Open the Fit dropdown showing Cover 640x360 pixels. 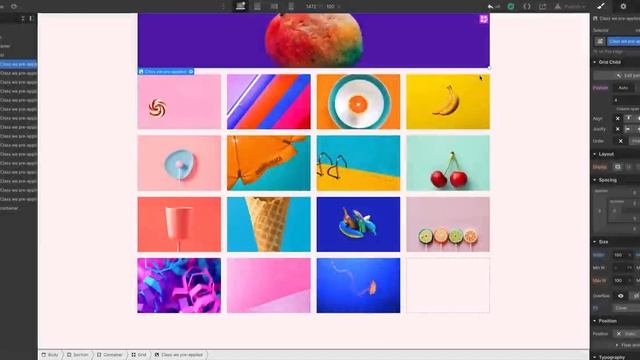[626, 308]
